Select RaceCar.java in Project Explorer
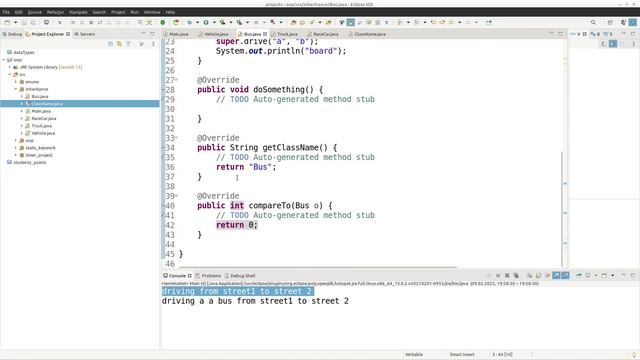 coord(44,118)
